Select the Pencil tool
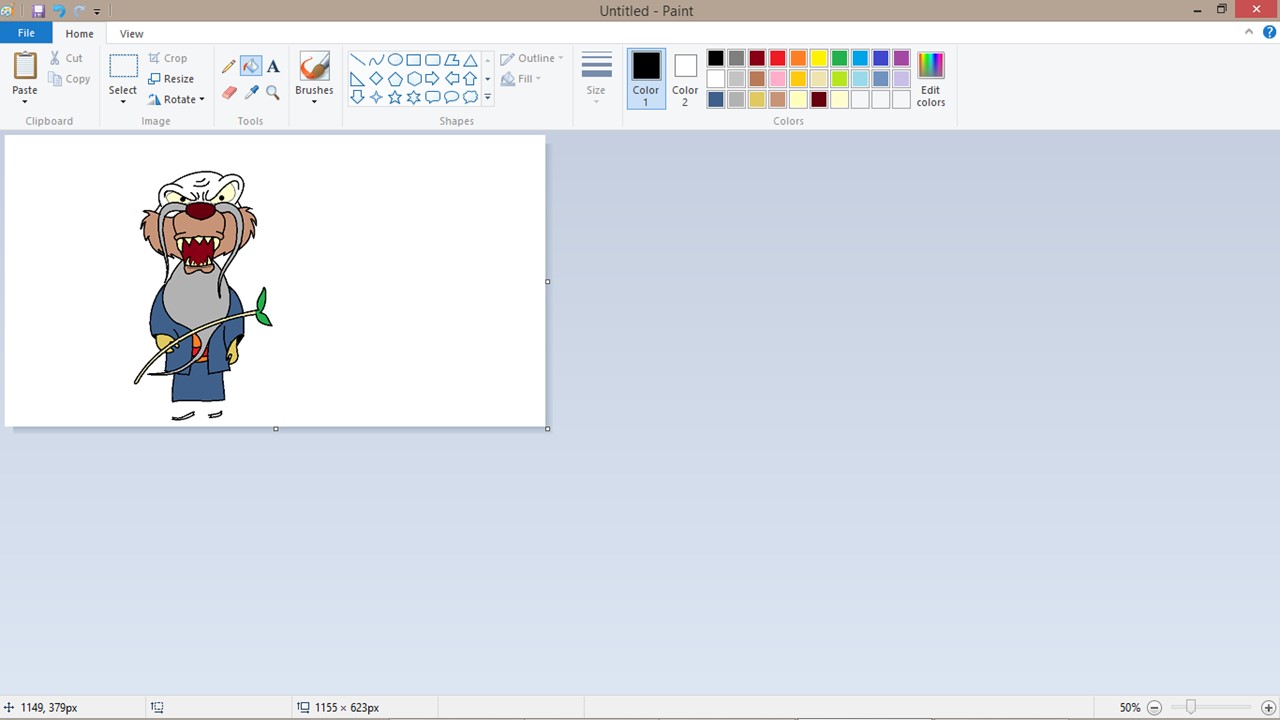 tap(228, 66)
